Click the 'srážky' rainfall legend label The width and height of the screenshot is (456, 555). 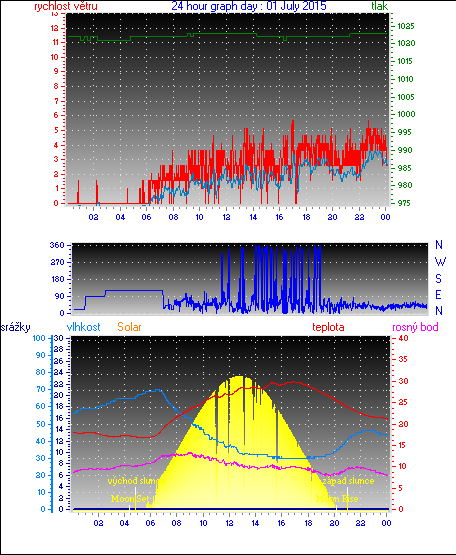(16, 327)
